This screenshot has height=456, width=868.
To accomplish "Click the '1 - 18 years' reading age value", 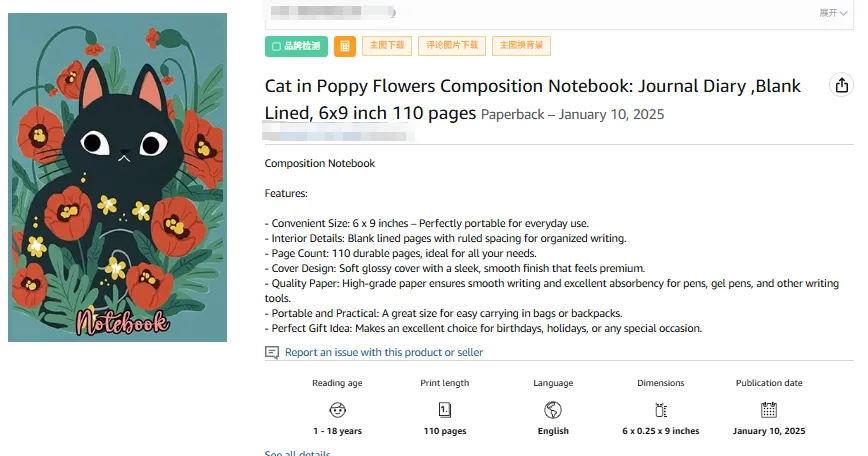I will [337, 432].
